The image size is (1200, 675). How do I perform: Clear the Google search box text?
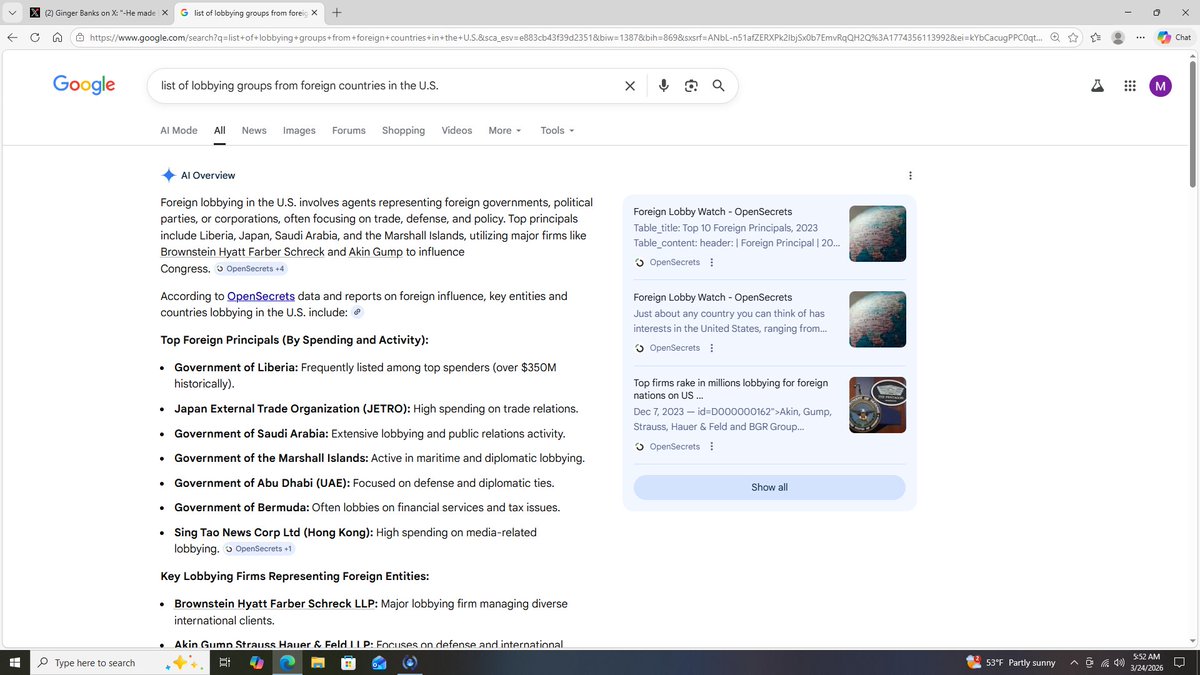point(630,86)
